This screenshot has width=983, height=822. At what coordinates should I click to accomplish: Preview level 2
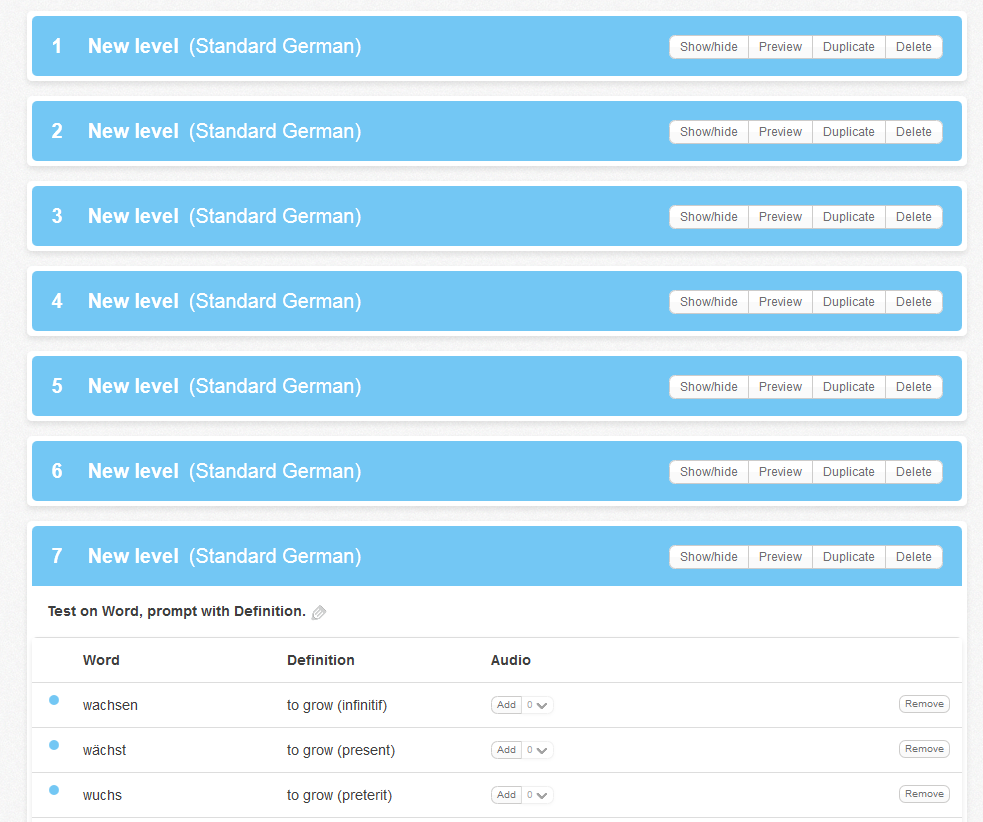pyautogui.click(x=780, y=132)
